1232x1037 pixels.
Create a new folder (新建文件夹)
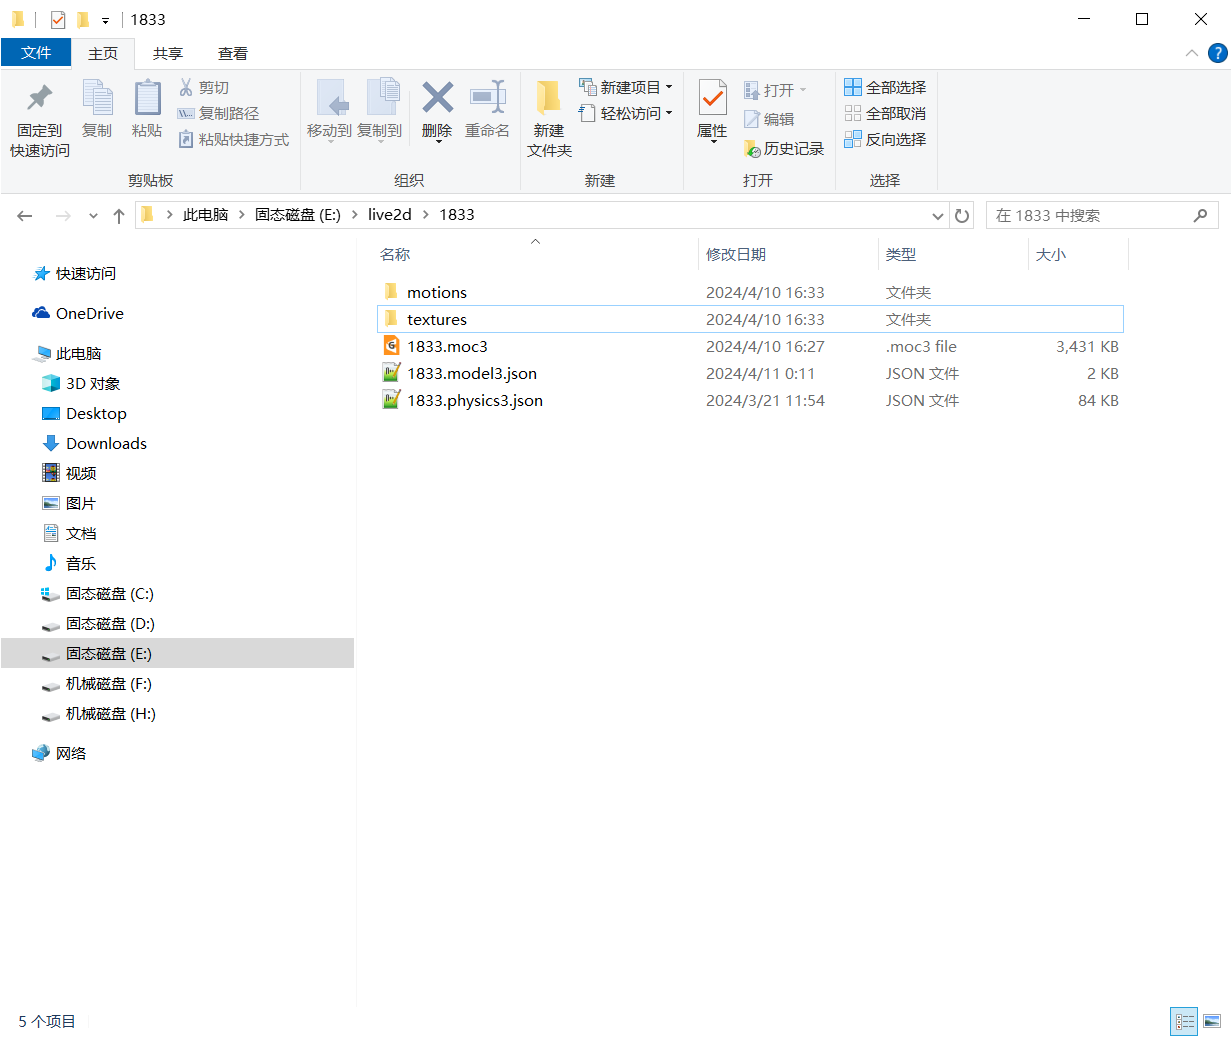pos(549,120)
